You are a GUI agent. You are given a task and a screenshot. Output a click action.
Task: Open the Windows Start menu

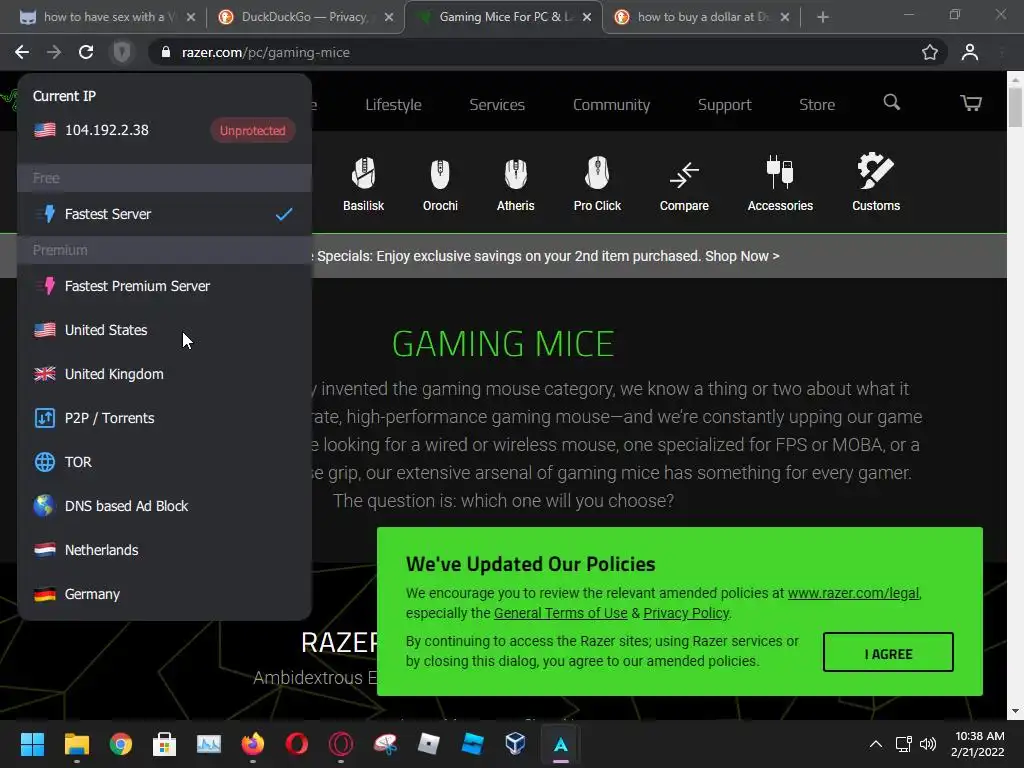click(x=32, y=744)
